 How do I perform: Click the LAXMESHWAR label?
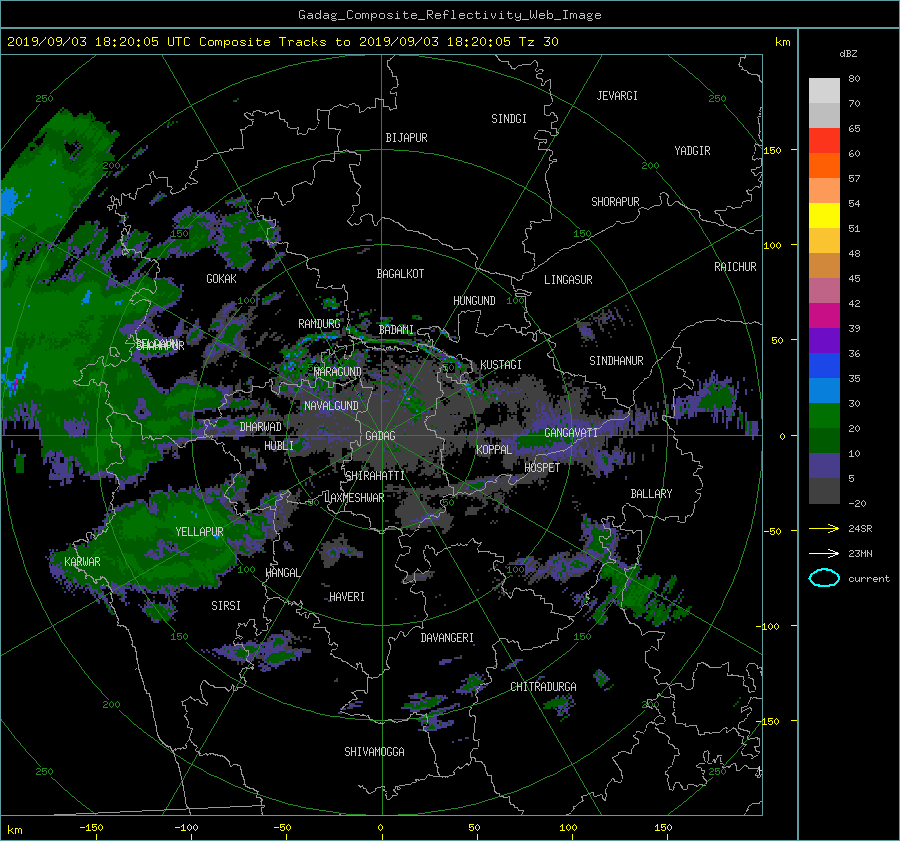tap(354, 498)
